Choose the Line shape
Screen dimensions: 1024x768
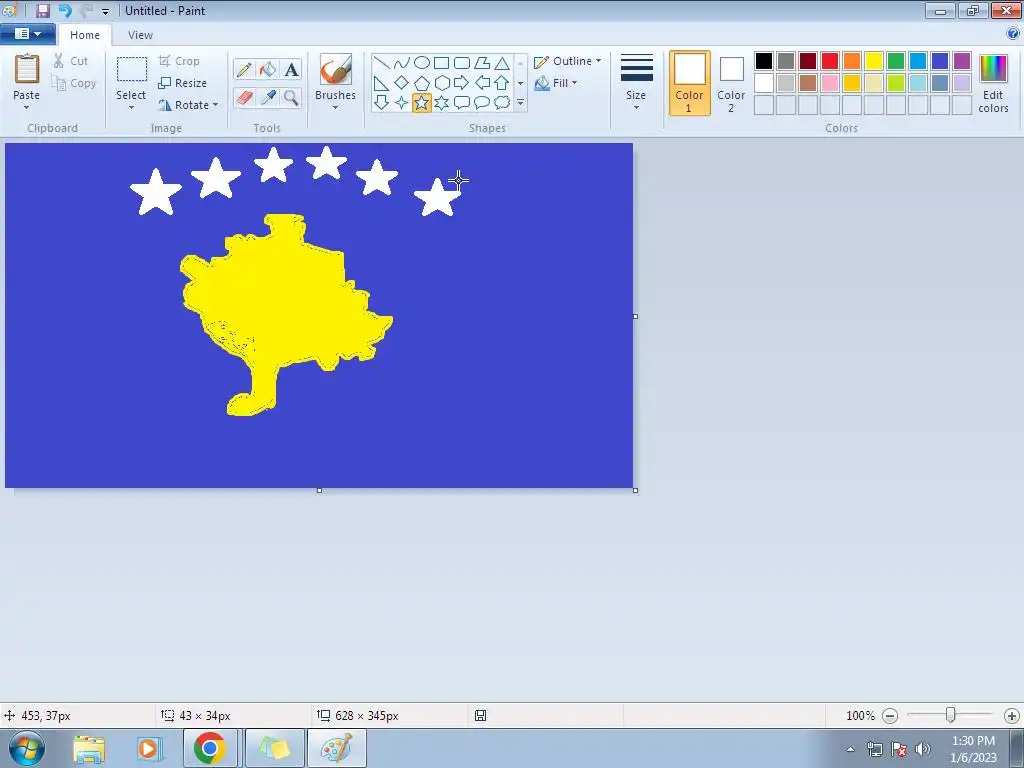pyautogui.click(x=381, y=63)
